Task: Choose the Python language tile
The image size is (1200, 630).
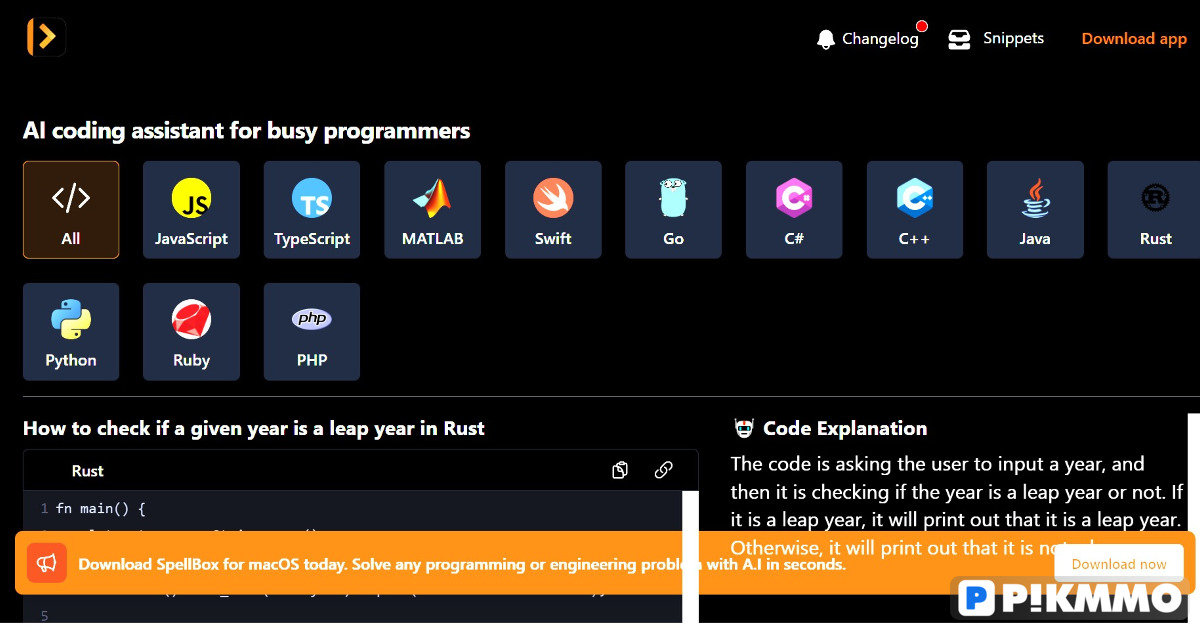Action: [71, 332]
